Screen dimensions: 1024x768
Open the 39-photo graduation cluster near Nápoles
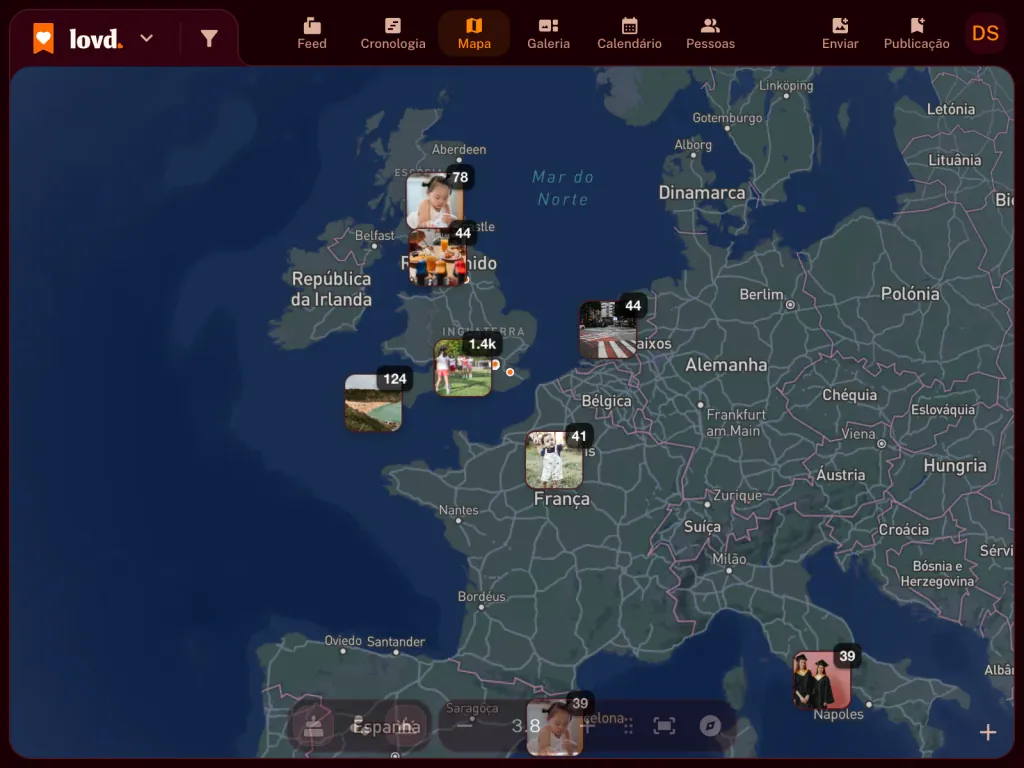click(x=822, y=680)
